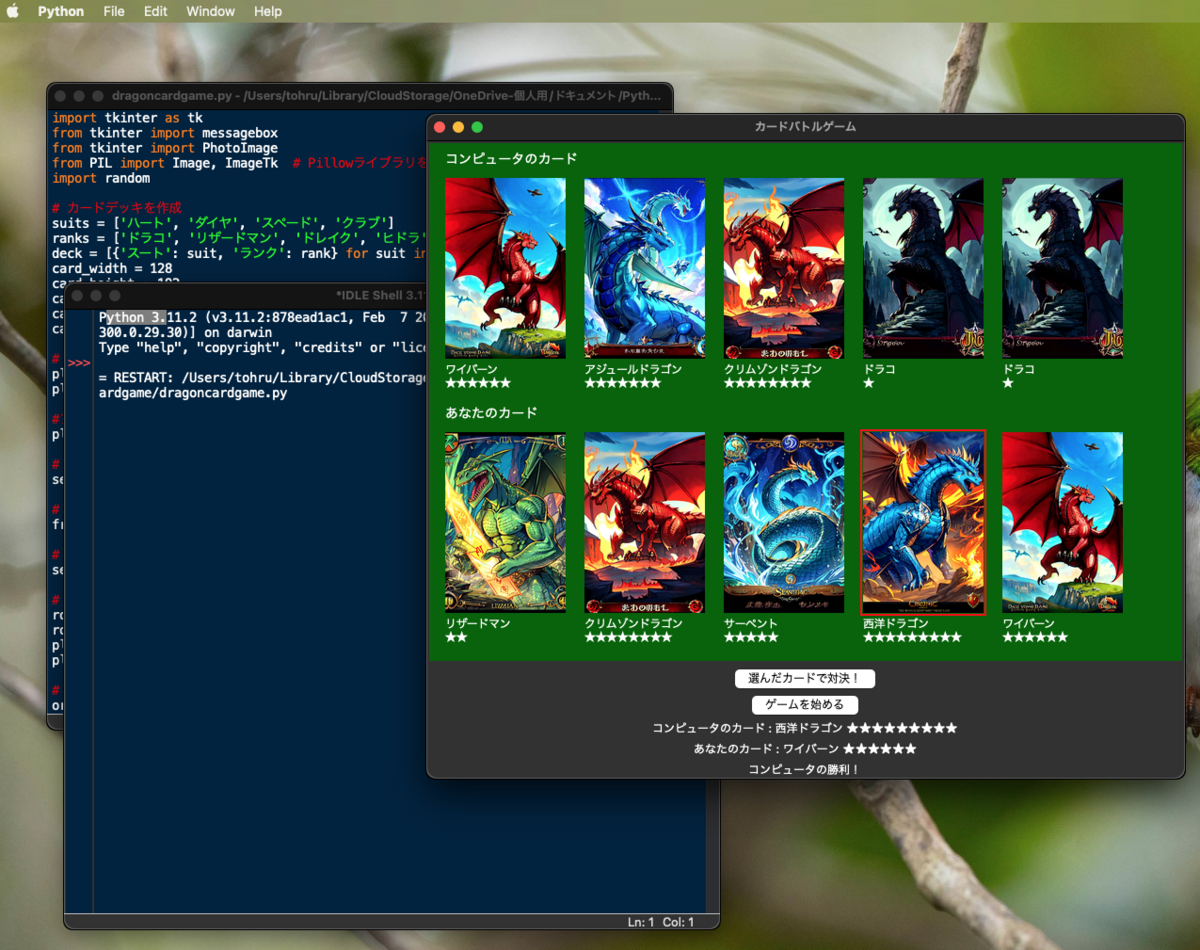This screenshot has width=1200, height=950.
Task: Select your ワイバーン card
Action: pos(1062,522)
